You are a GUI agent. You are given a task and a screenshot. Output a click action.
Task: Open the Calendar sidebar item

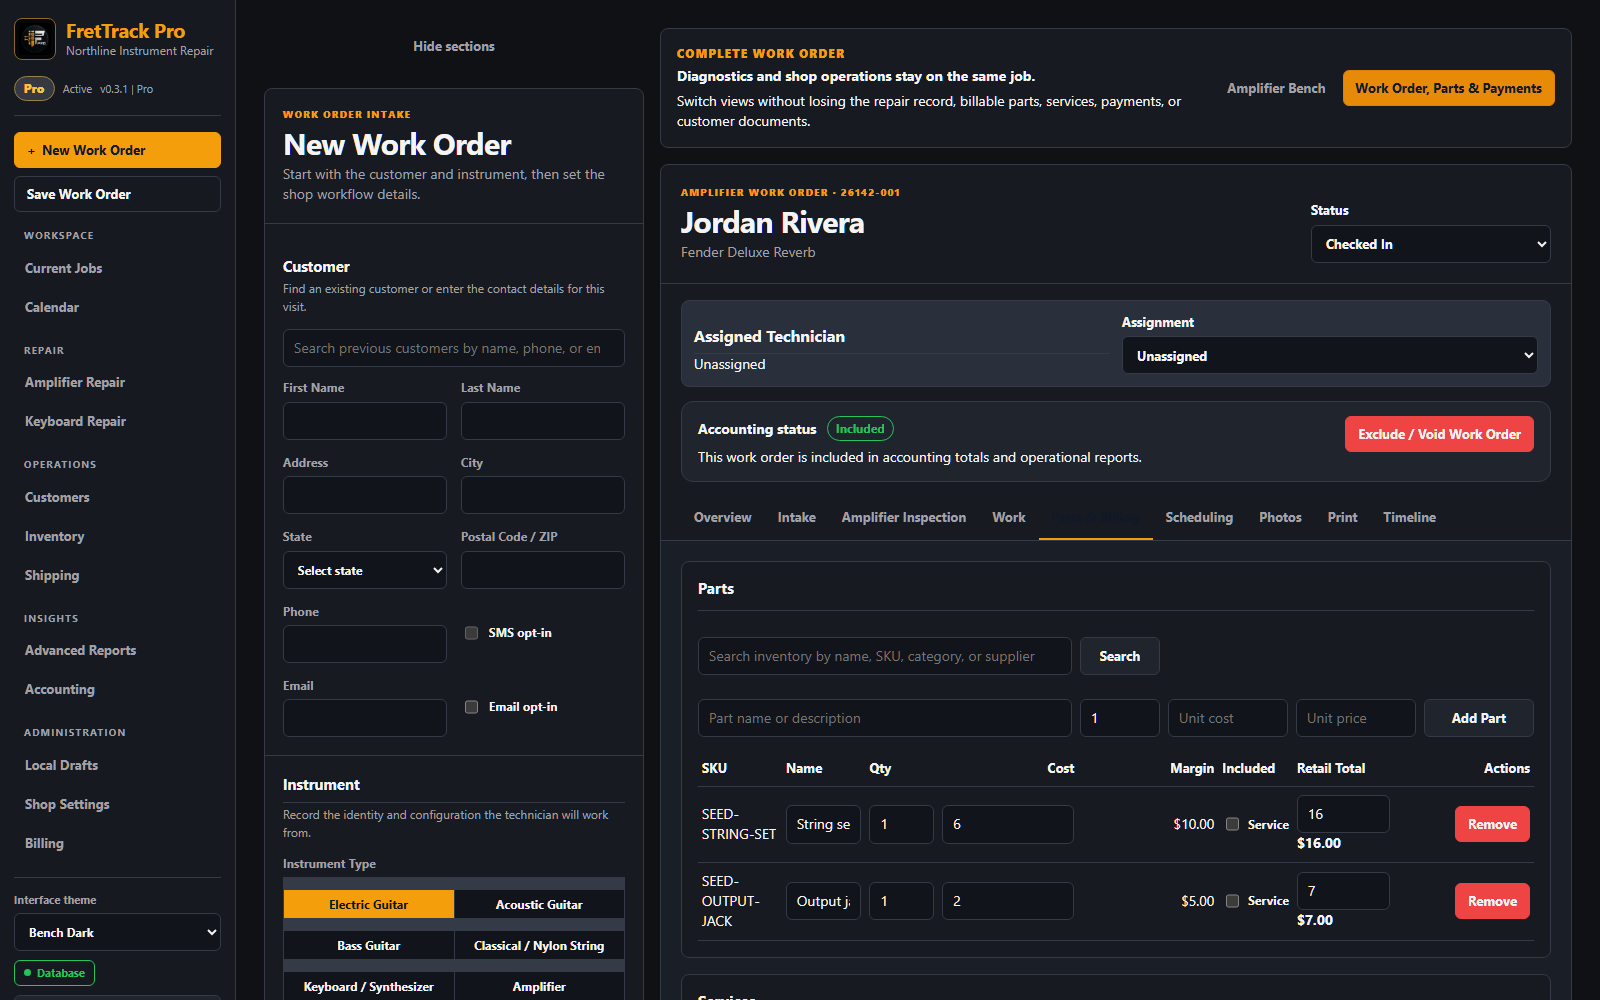point(52,307)
